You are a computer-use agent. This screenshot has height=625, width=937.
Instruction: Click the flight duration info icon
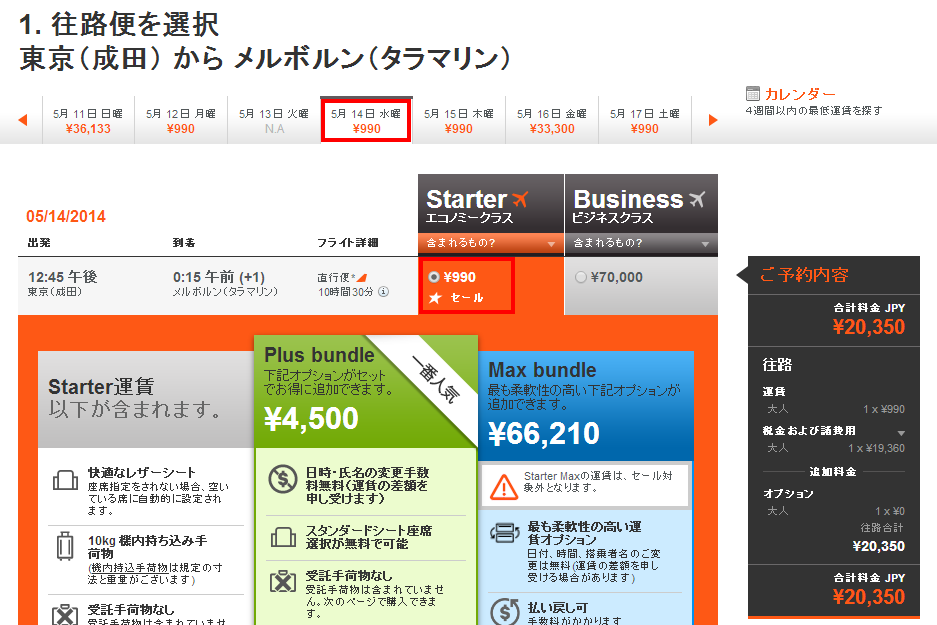[384, 292]
